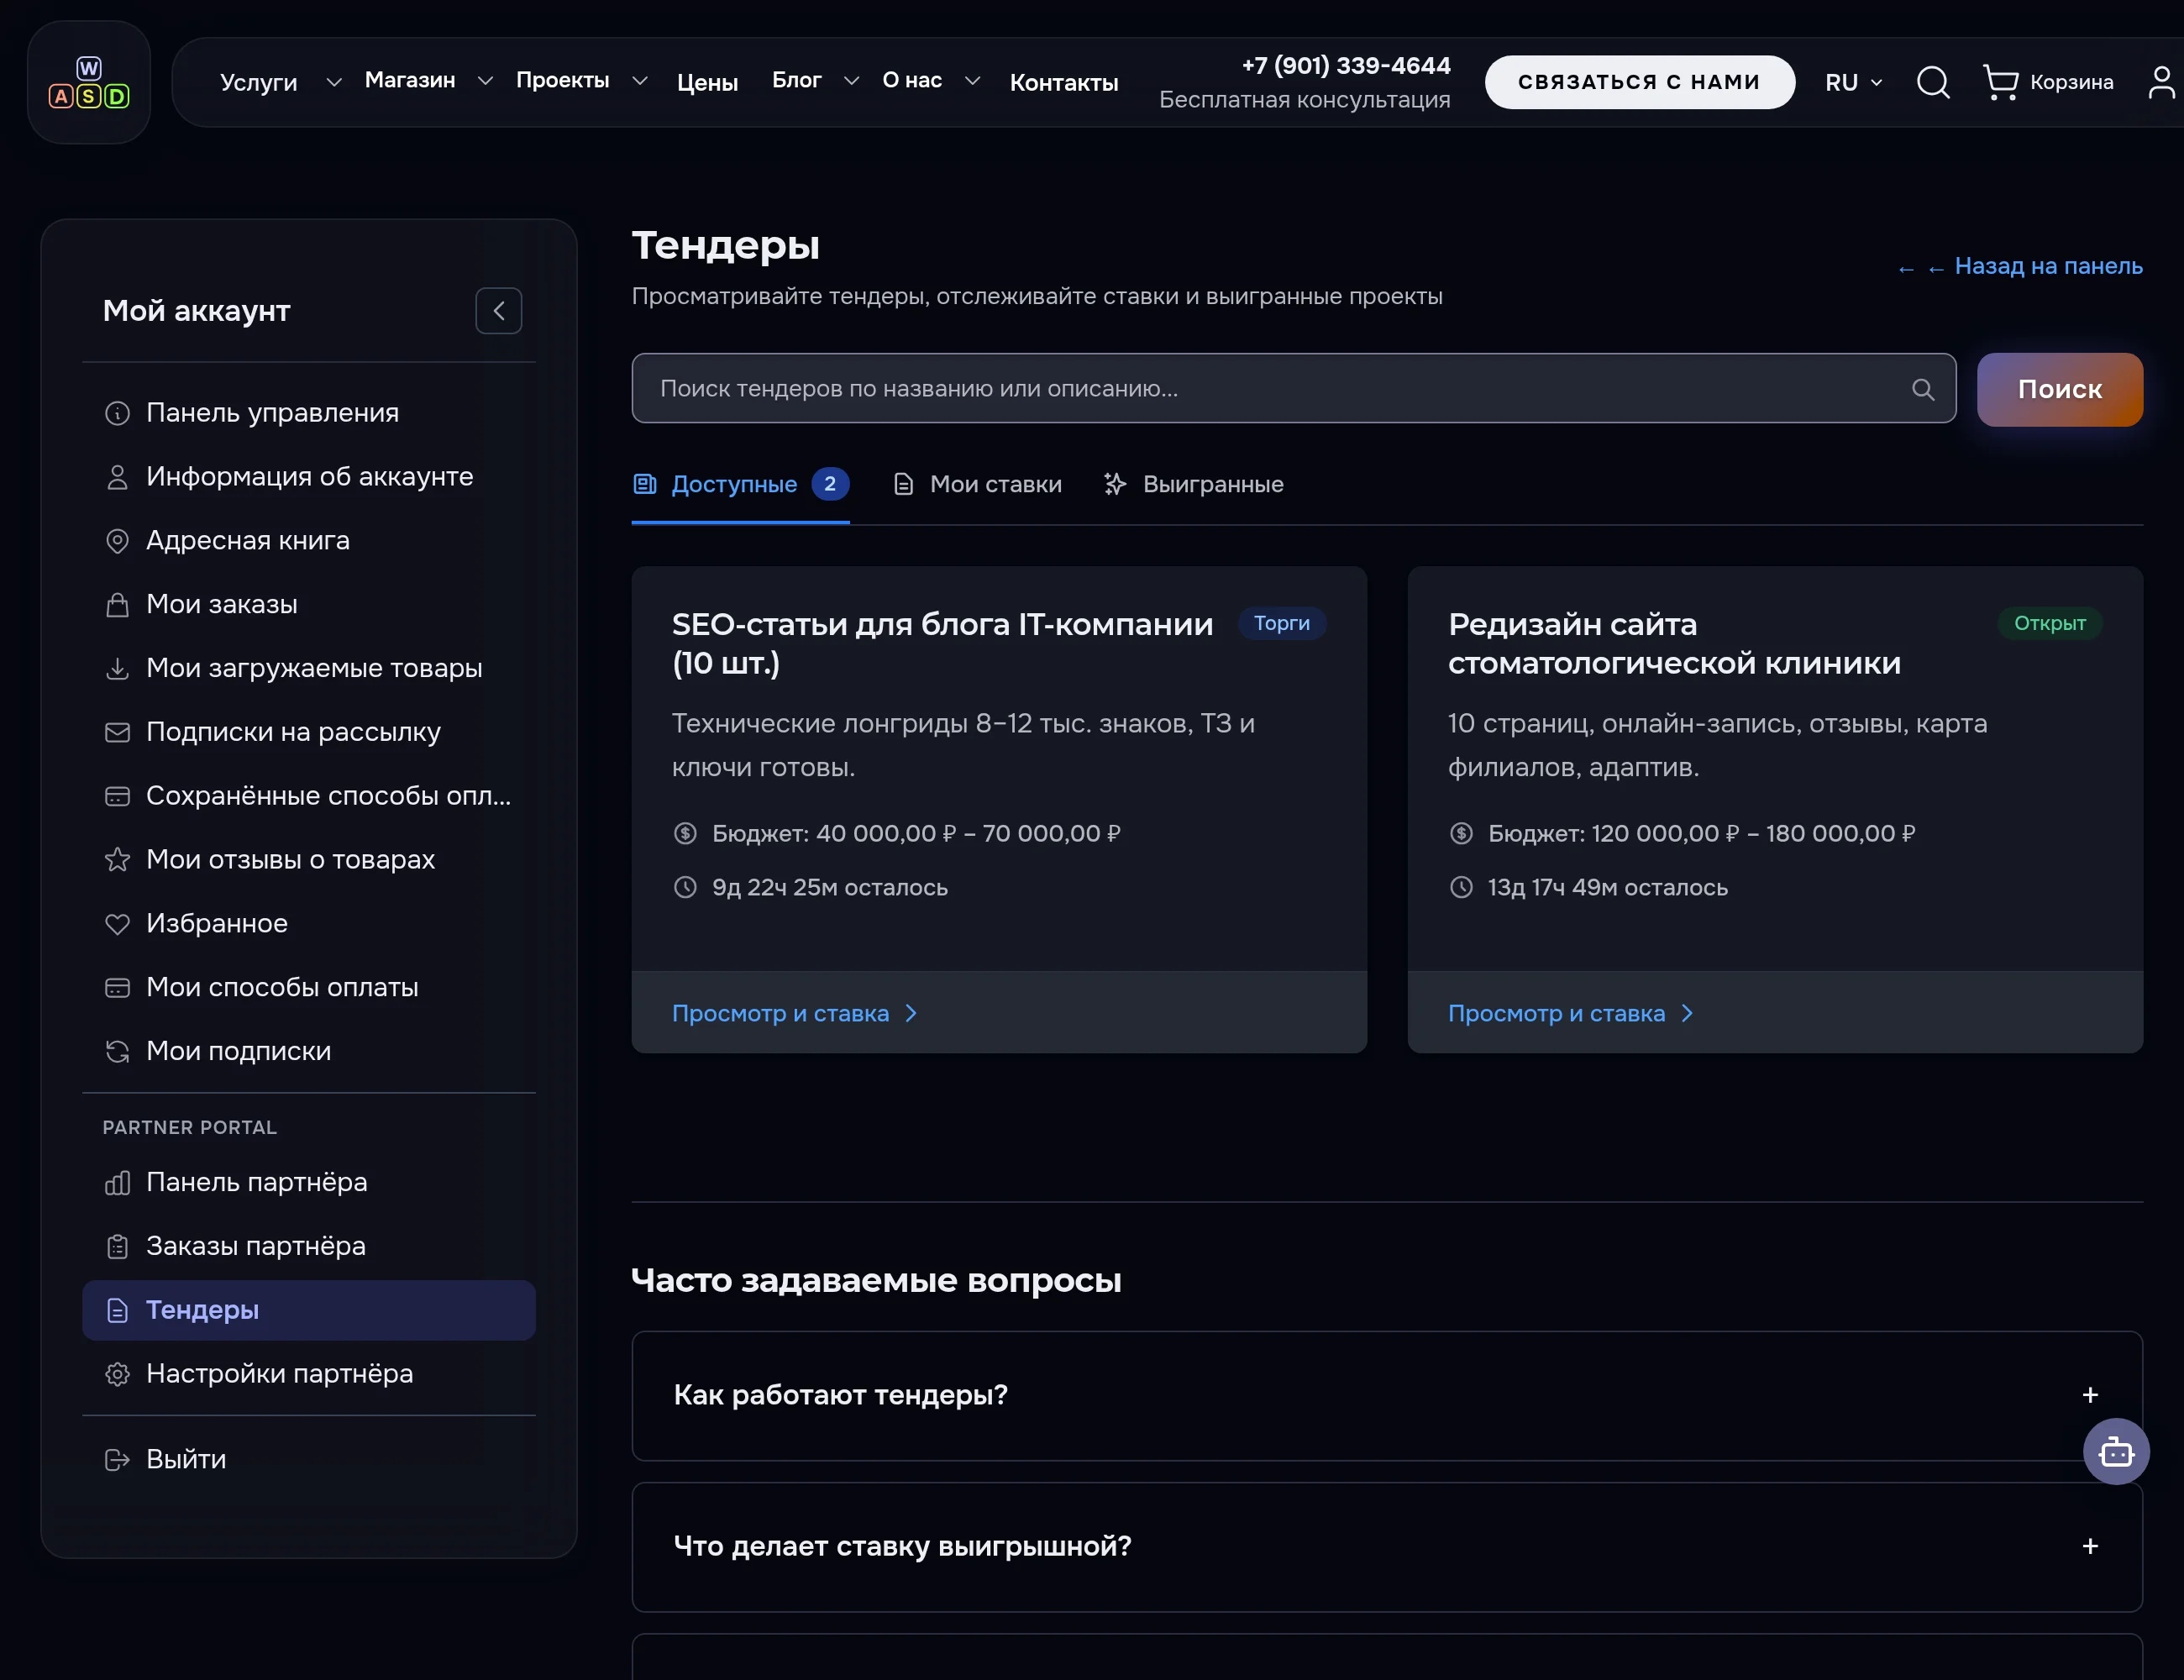Screen dimensions: 2184x1680
Task: Click Выйти to log out
Action: click(309, 1460)
